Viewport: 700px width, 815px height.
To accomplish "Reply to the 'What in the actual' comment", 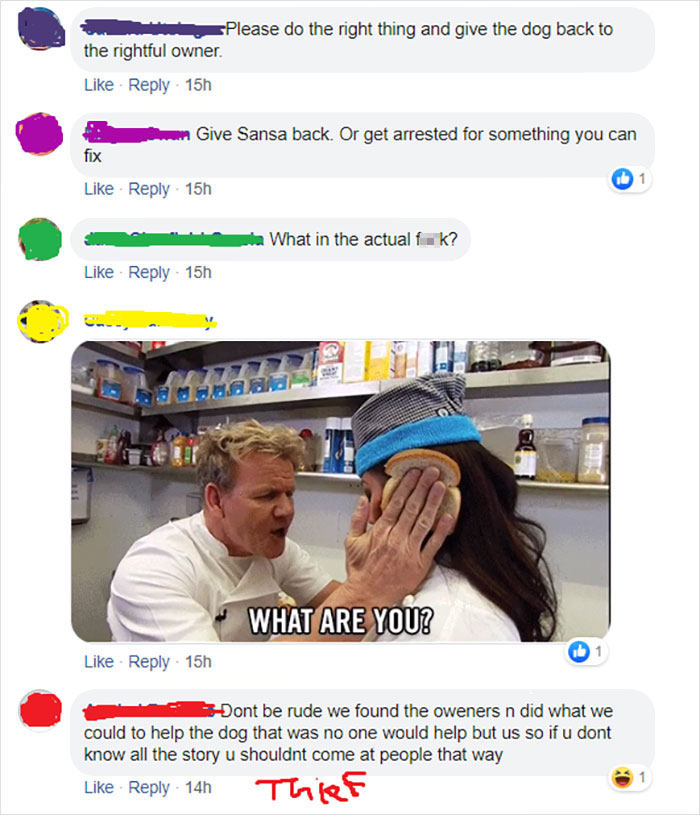I will [149, 272].
